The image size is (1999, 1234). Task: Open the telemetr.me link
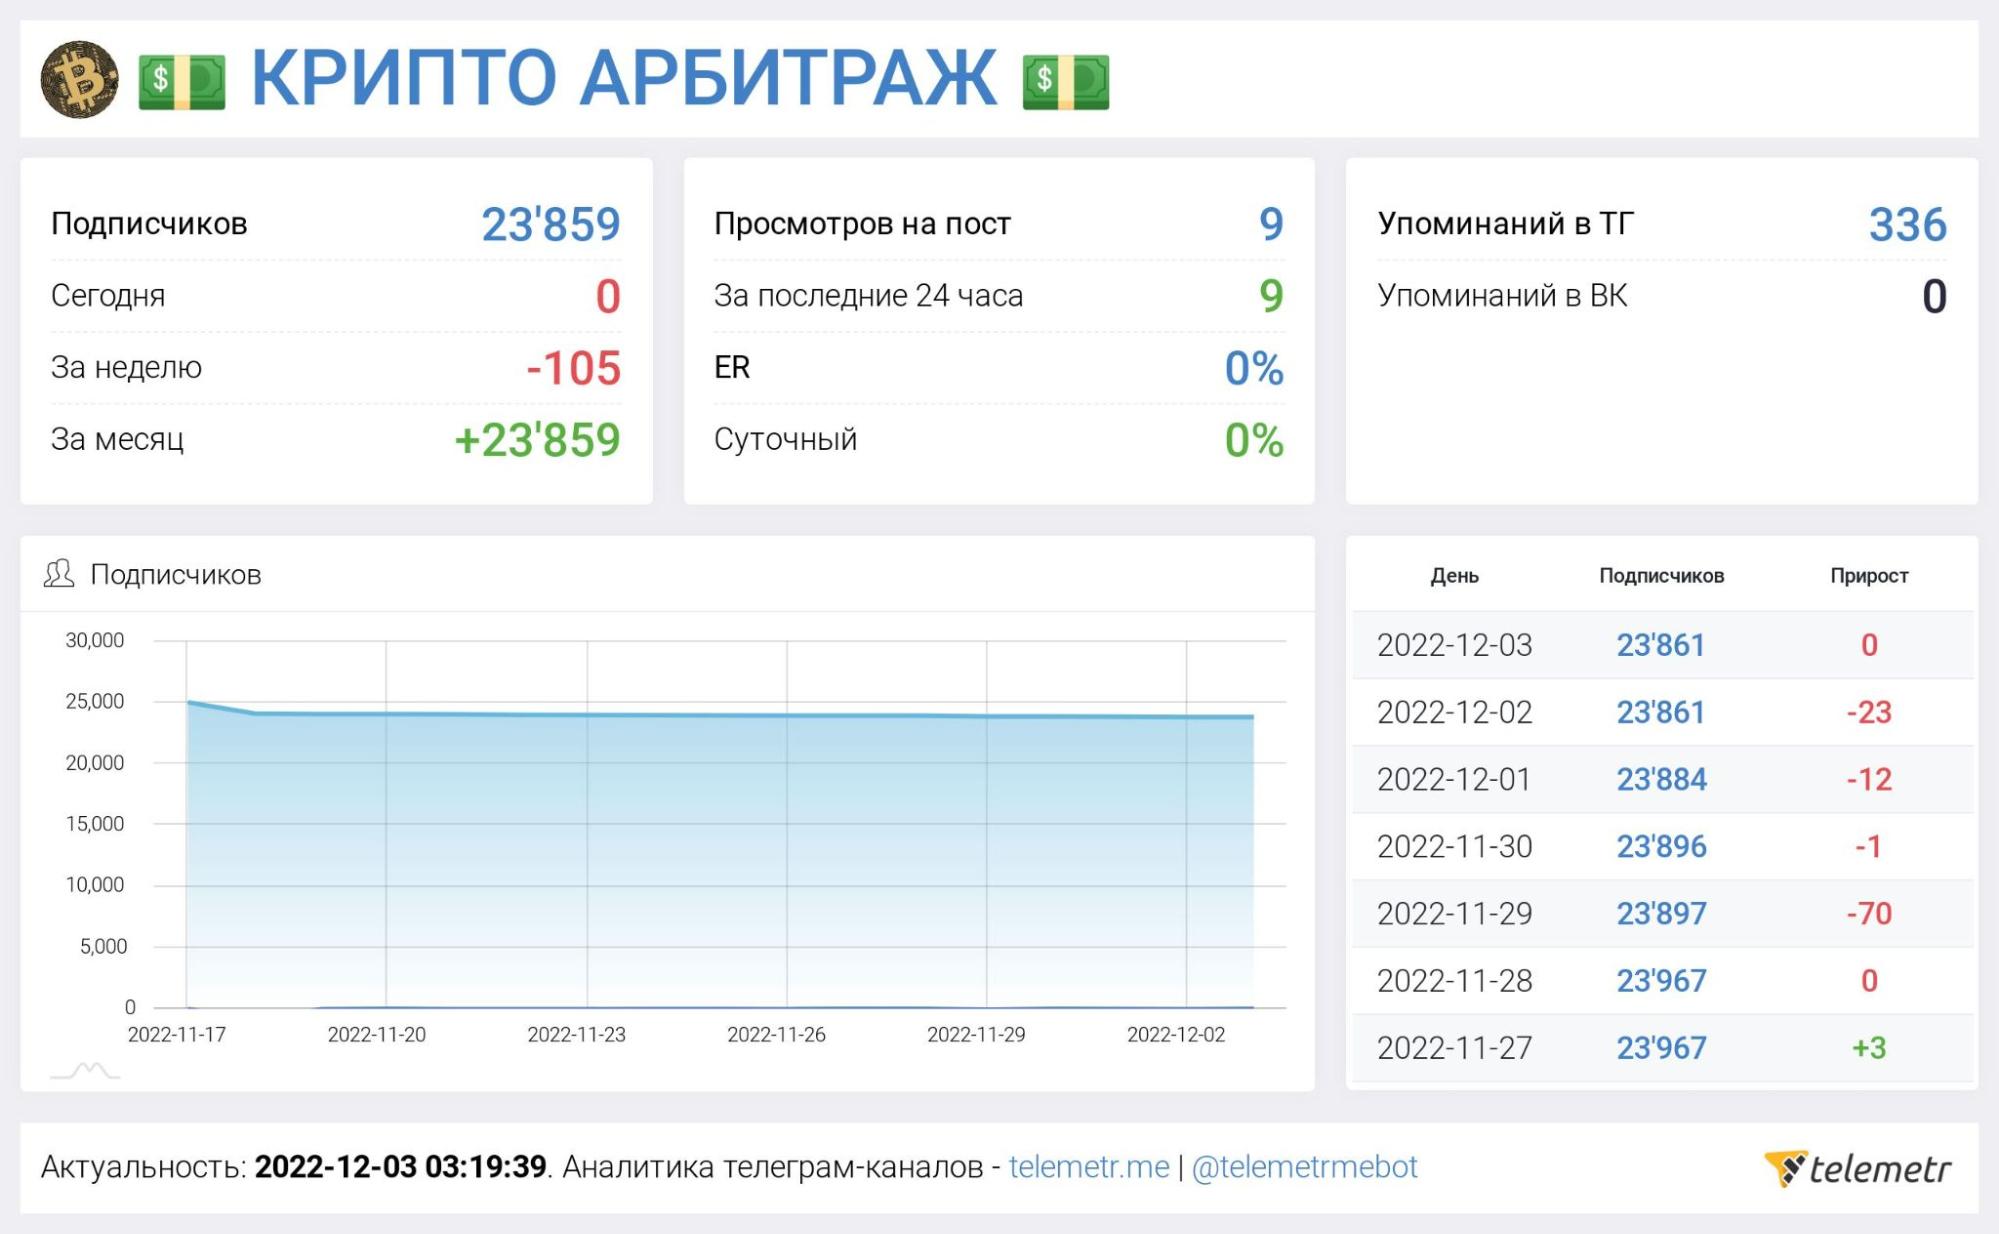(x=1089, y=1167)
